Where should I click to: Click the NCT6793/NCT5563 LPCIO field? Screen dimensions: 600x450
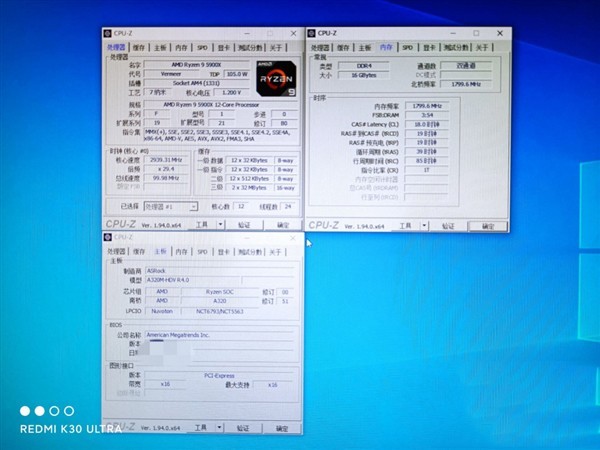coord(220,311)
